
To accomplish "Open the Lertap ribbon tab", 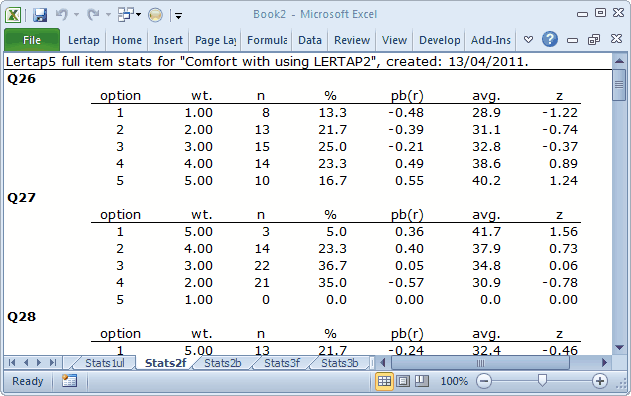I will 84,40.
